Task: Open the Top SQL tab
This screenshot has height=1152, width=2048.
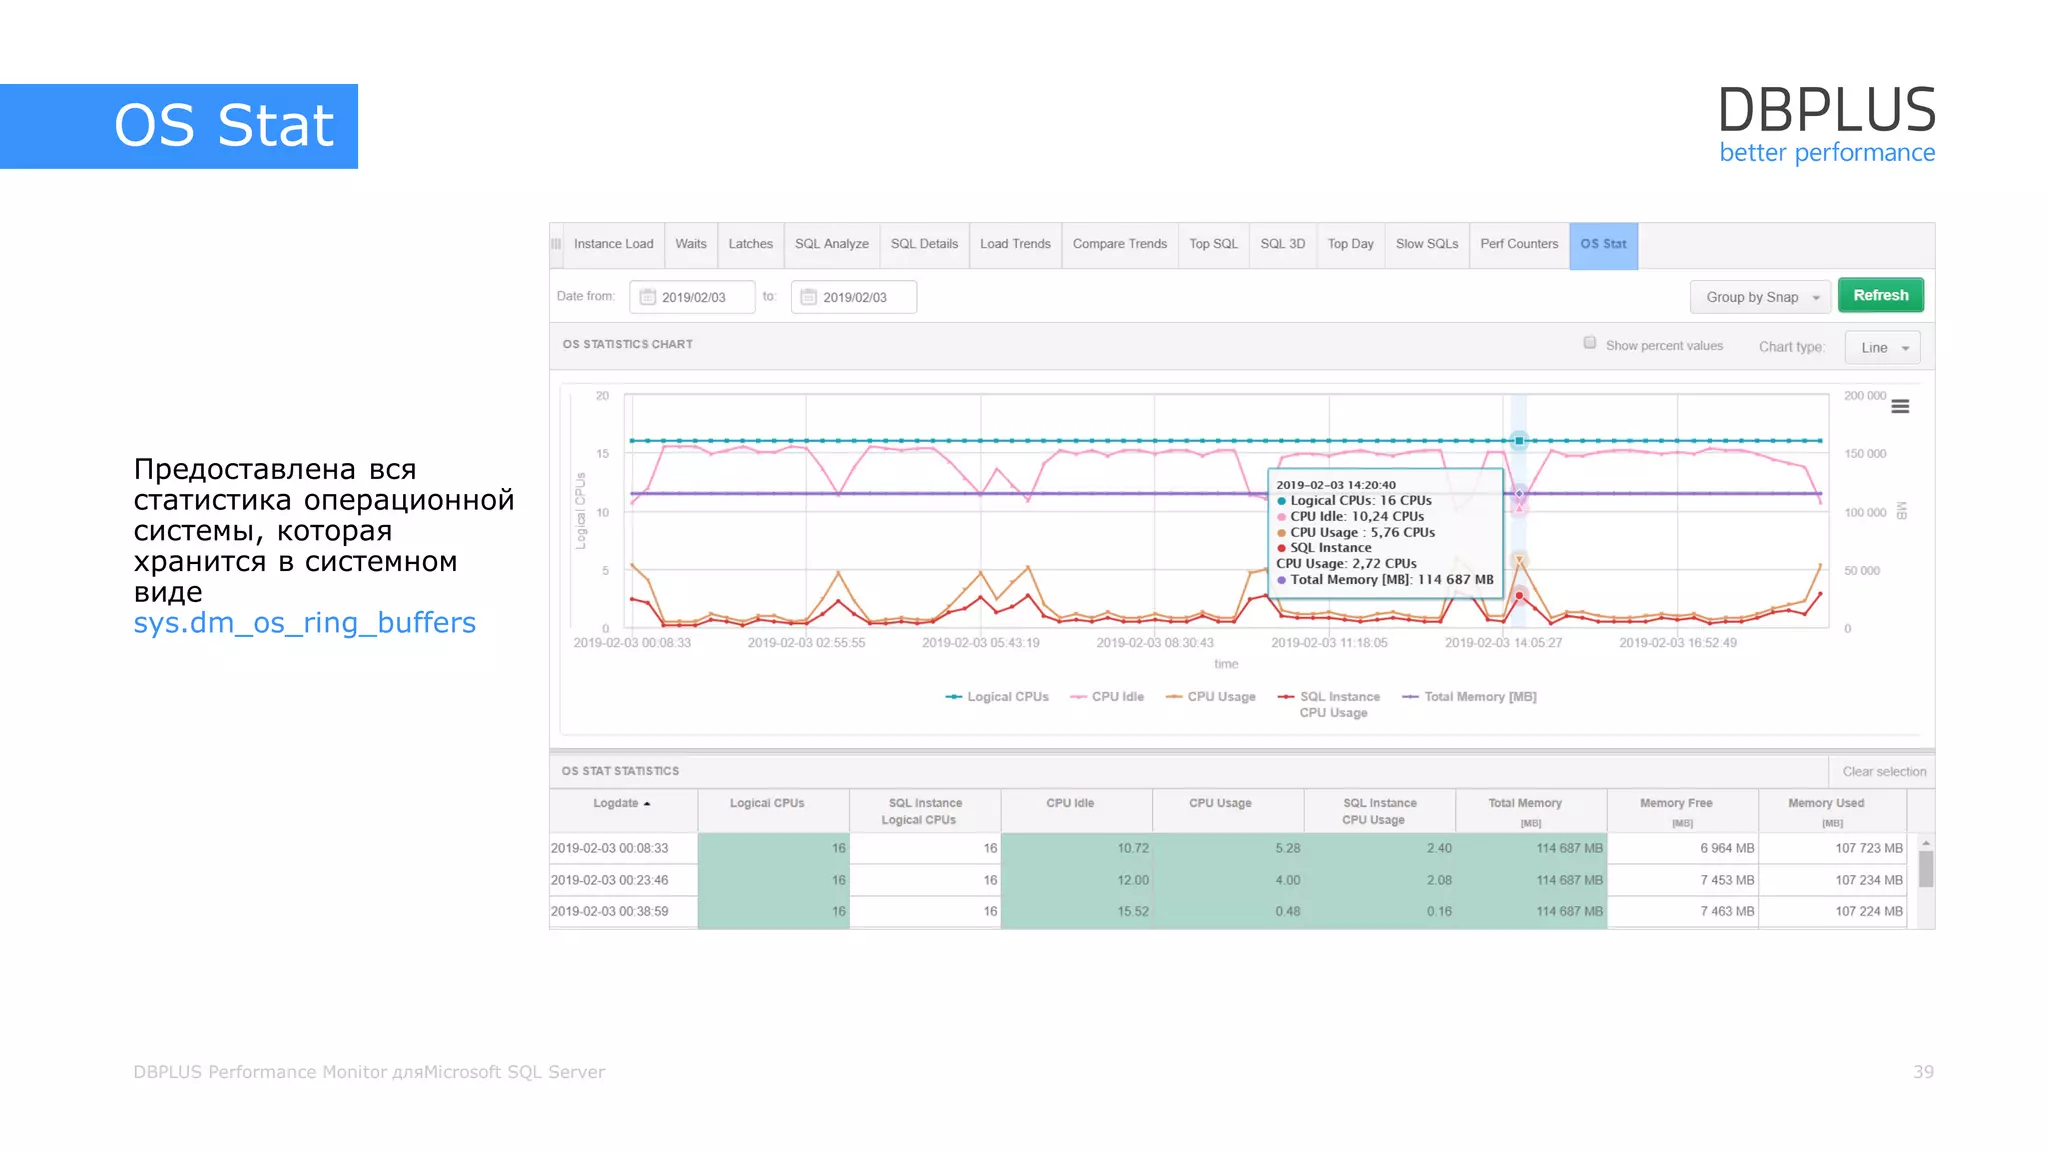Action: (x=1214, y=245)
